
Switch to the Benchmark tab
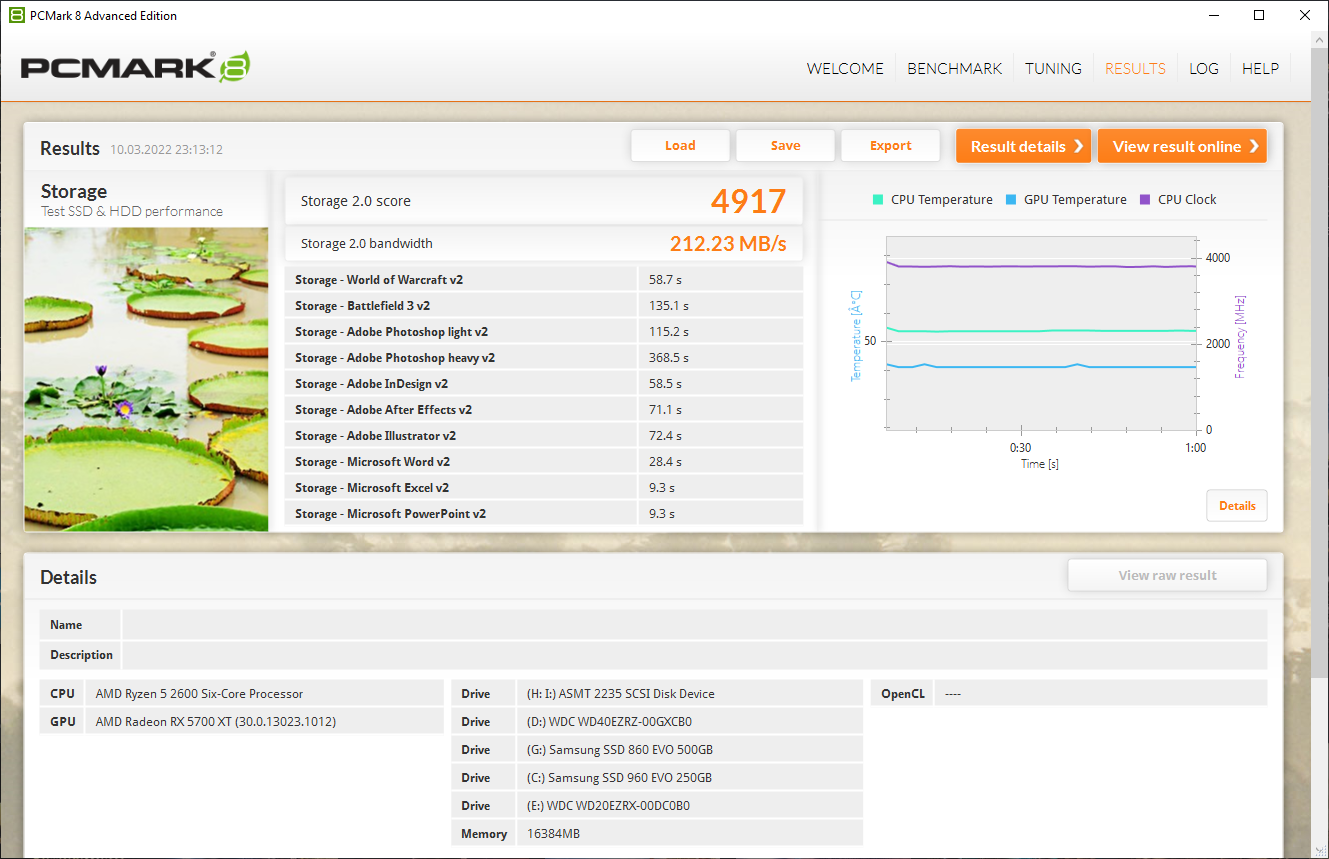954,68
